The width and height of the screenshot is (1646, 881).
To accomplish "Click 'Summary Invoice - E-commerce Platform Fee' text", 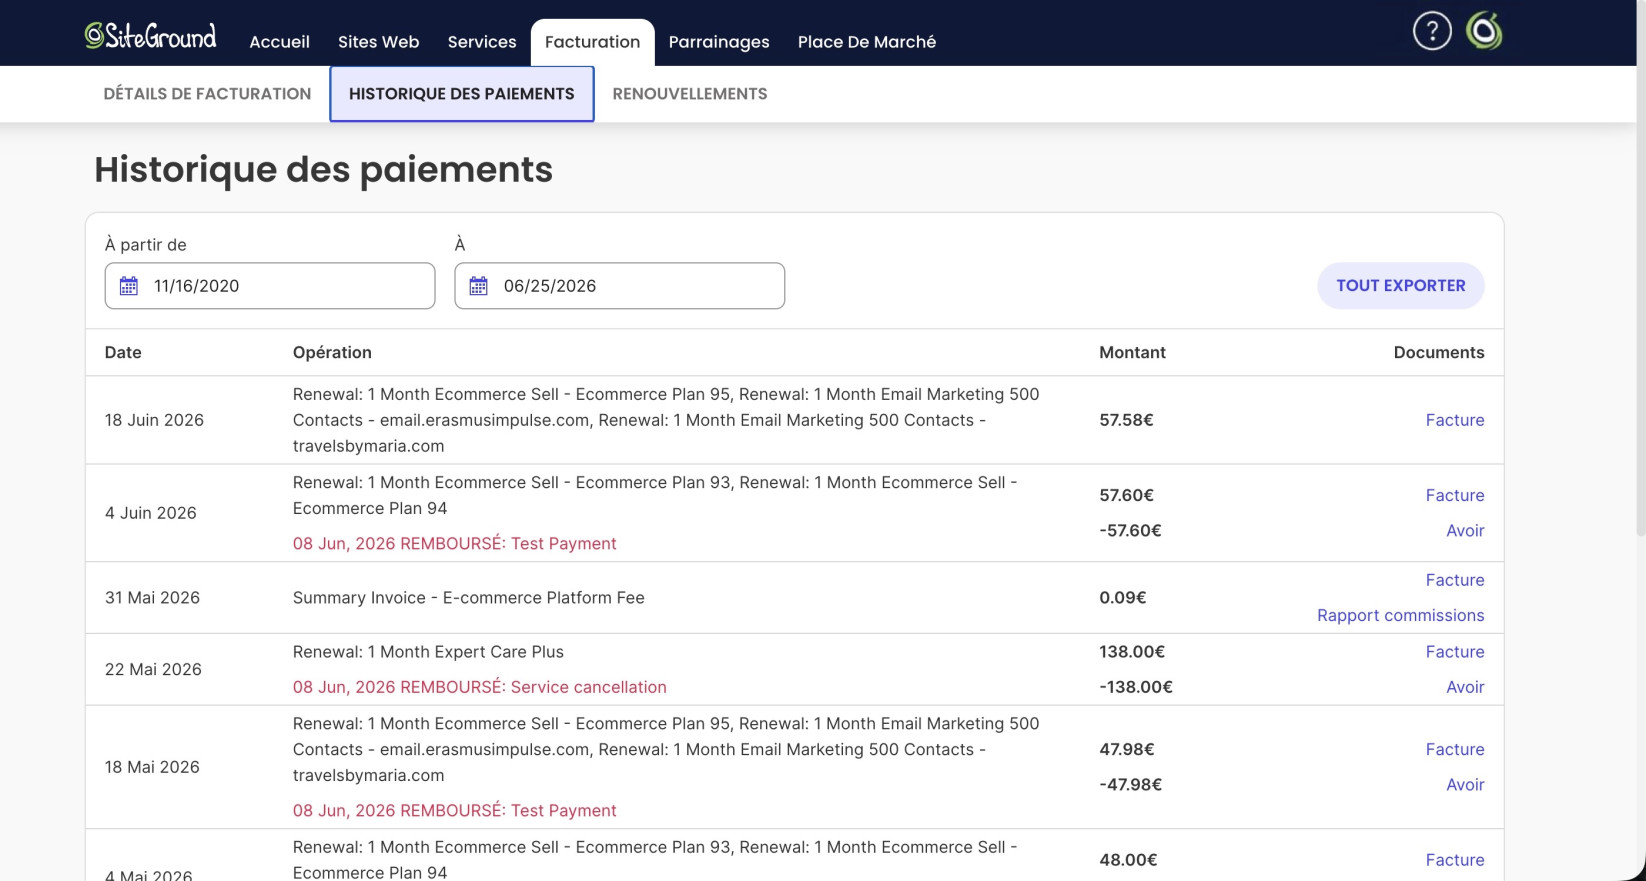I will click(469, 598).
